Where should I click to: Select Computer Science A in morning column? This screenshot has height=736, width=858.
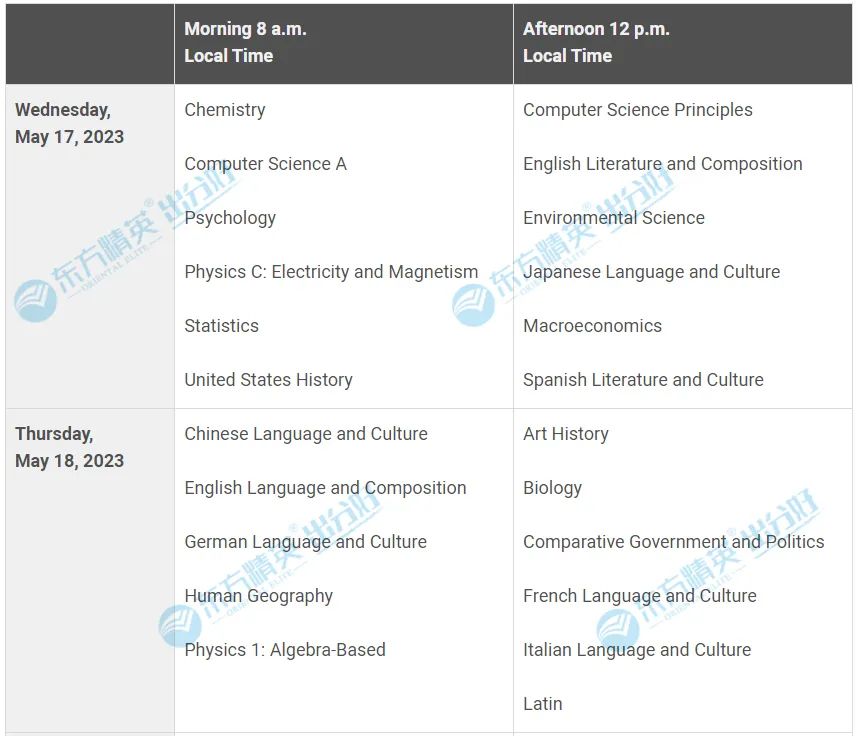[265, 164]
